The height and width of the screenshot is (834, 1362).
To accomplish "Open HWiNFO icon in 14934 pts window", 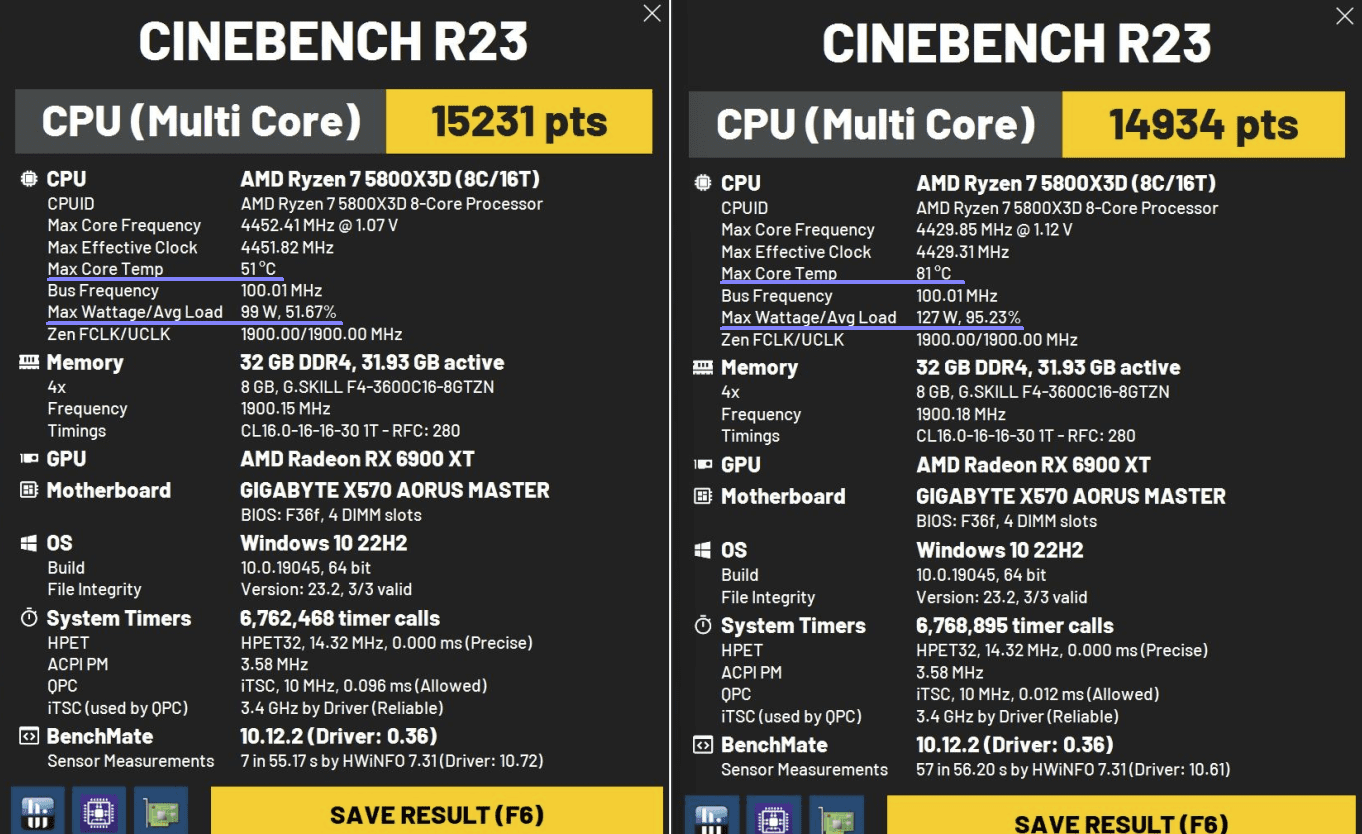I will click(712, 817).
